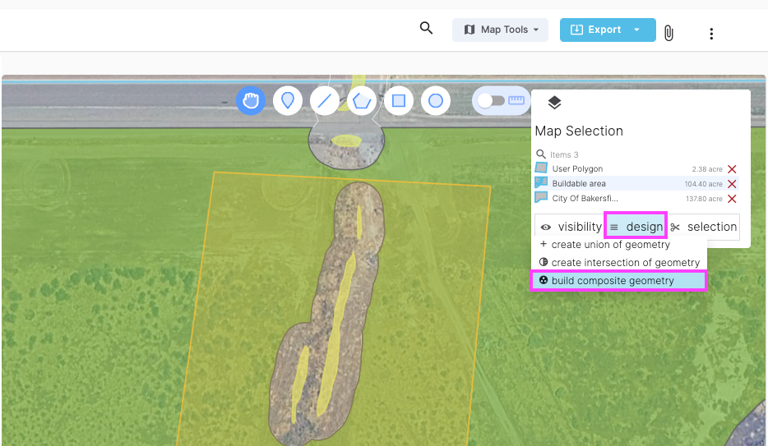This screenshot has height=446, width=768.
Task: Click the 104.40 acre value
Action: tap(703, 184)
